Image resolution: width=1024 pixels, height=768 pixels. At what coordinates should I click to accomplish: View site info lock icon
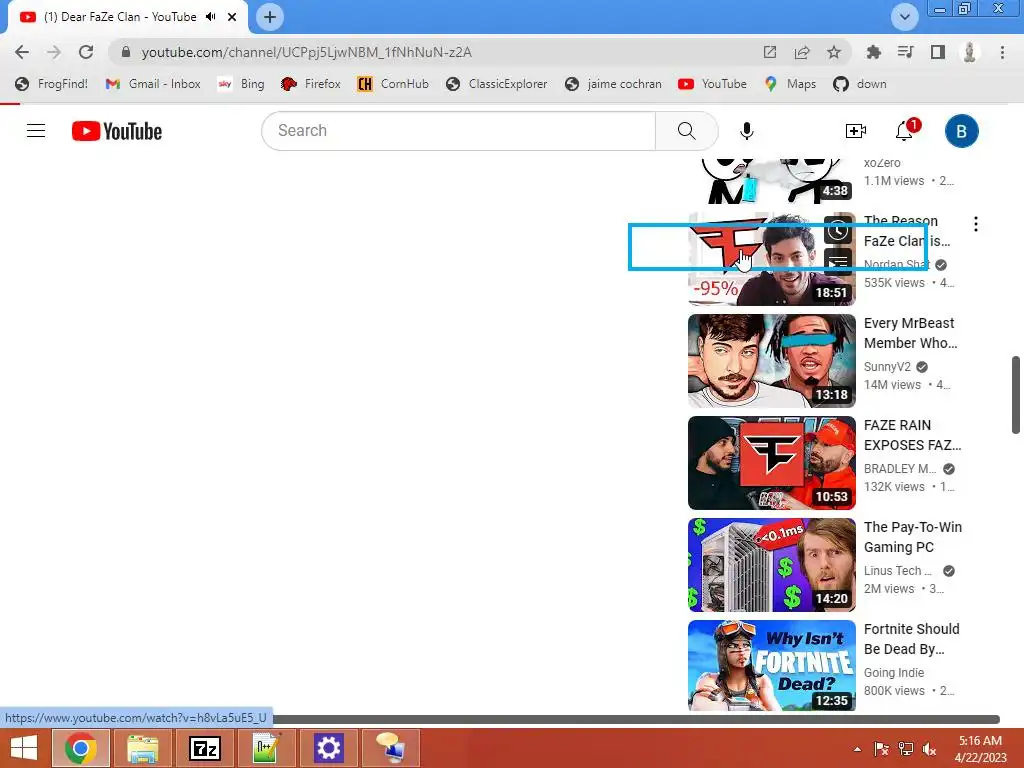pyautogui.click(x=126, y=52)
